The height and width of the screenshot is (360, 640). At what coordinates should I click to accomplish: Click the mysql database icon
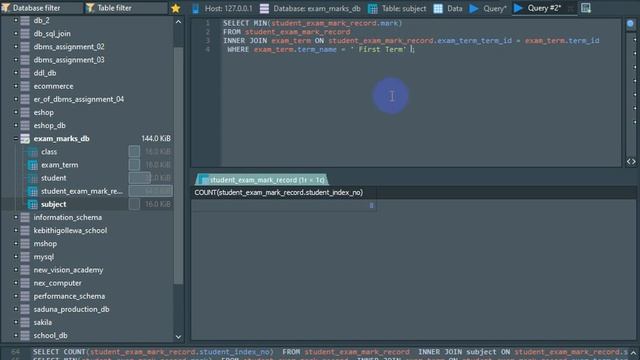click(x=25, y=257)
